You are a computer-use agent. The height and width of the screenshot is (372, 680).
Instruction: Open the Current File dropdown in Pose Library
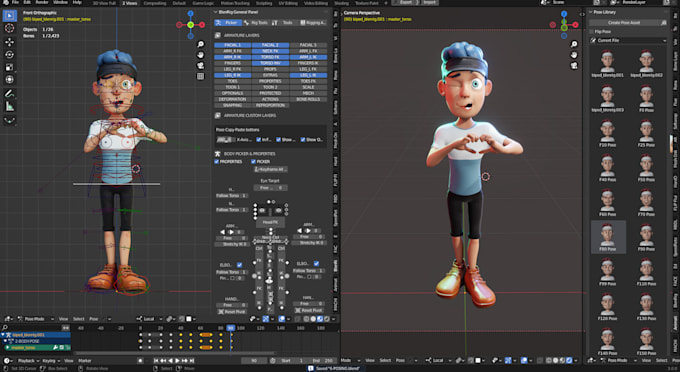(628, 40)
